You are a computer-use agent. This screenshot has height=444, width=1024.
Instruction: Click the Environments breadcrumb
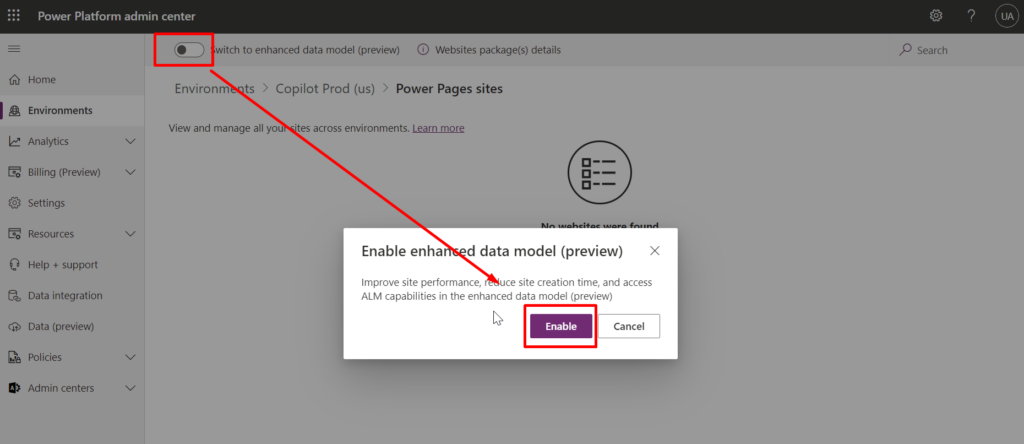[214, 89]
